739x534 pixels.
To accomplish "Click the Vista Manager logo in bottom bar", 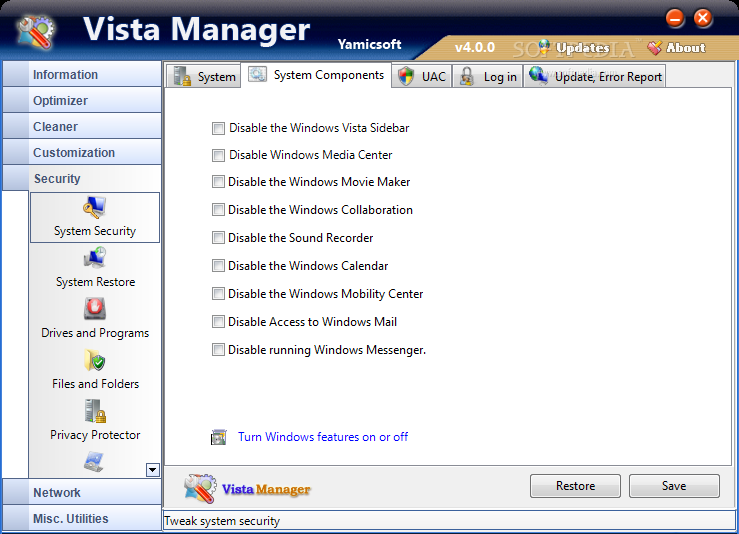I will coord(201,488).
